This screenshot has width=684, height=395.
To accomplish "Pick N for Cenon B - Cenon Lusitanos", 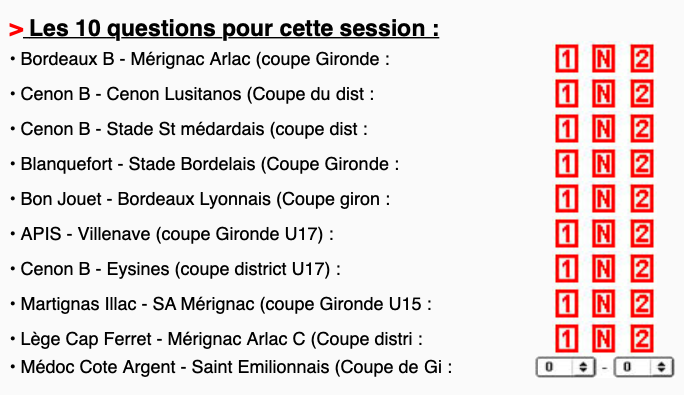I will [603, 93].
